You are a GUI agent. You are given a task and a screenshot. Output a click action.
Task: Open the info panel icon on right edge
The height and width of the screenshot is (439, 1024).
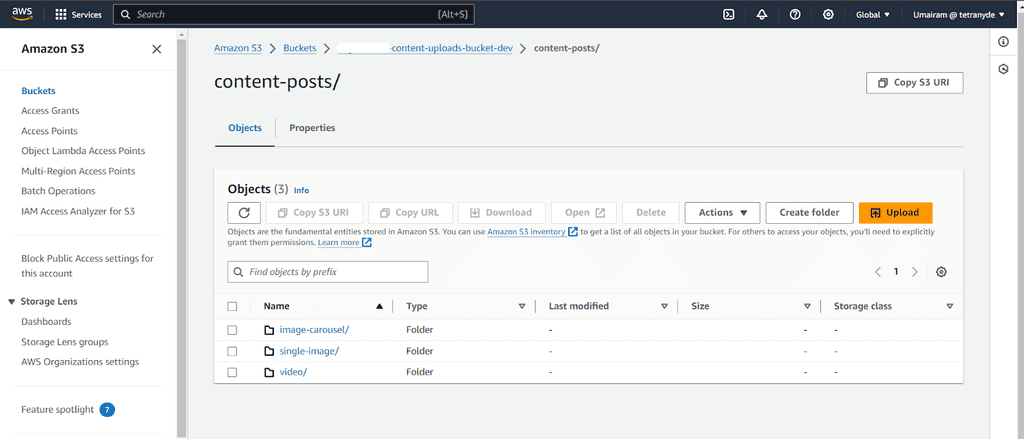coord(1004,42)
